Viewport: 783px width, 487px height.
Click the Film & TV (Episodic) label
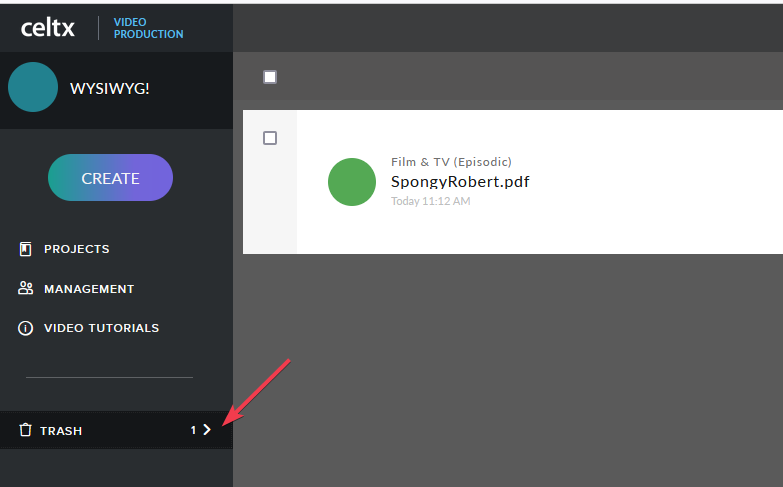pos(451,162)
